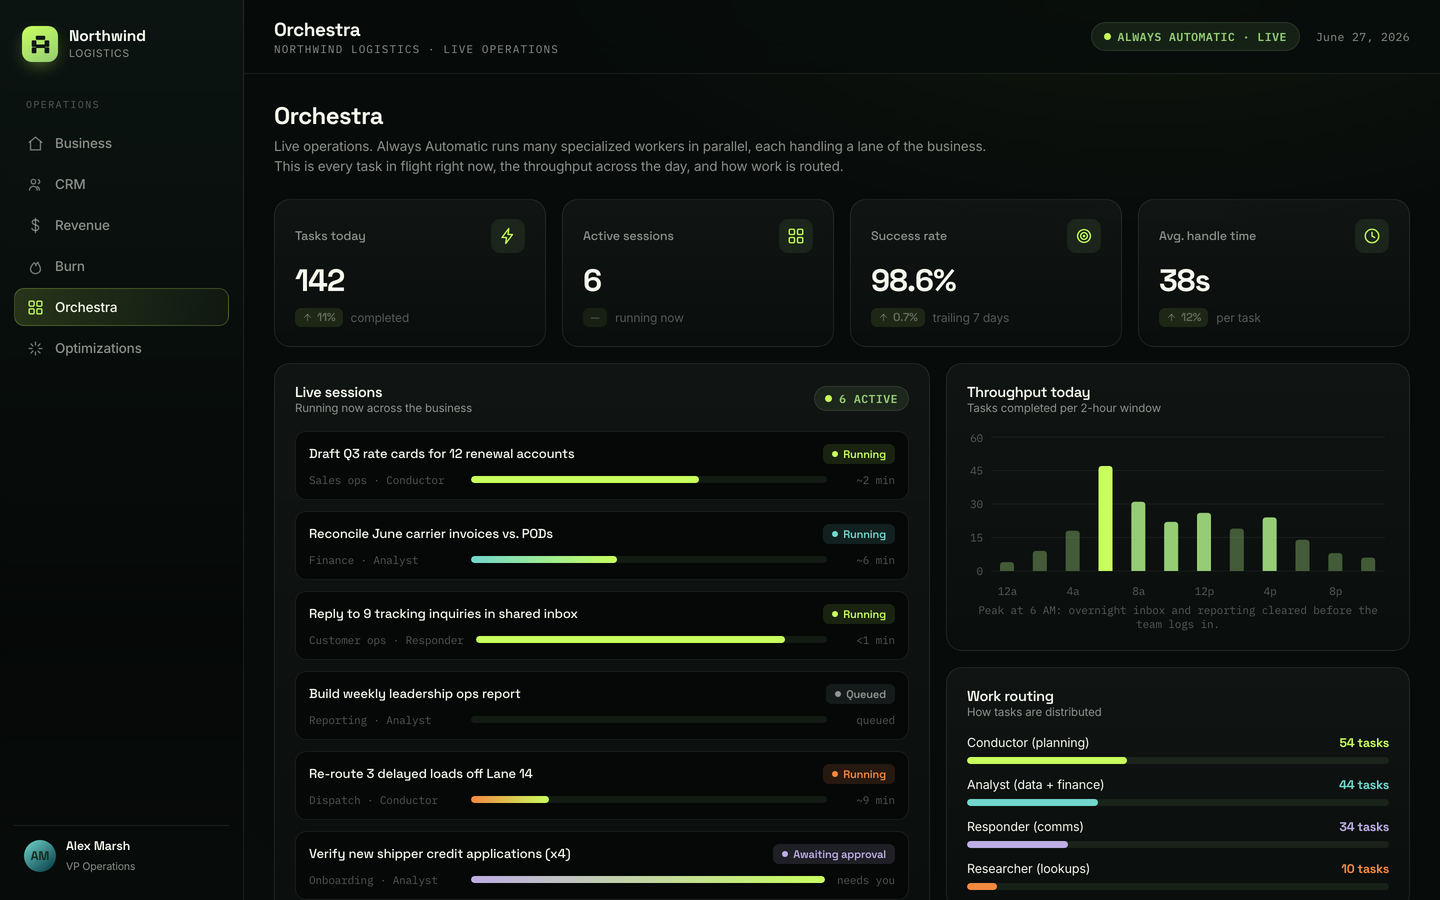The image size is (1440, 900).
Task: Click the Responder (comms) routing bar
Action: pos(1178,844)
